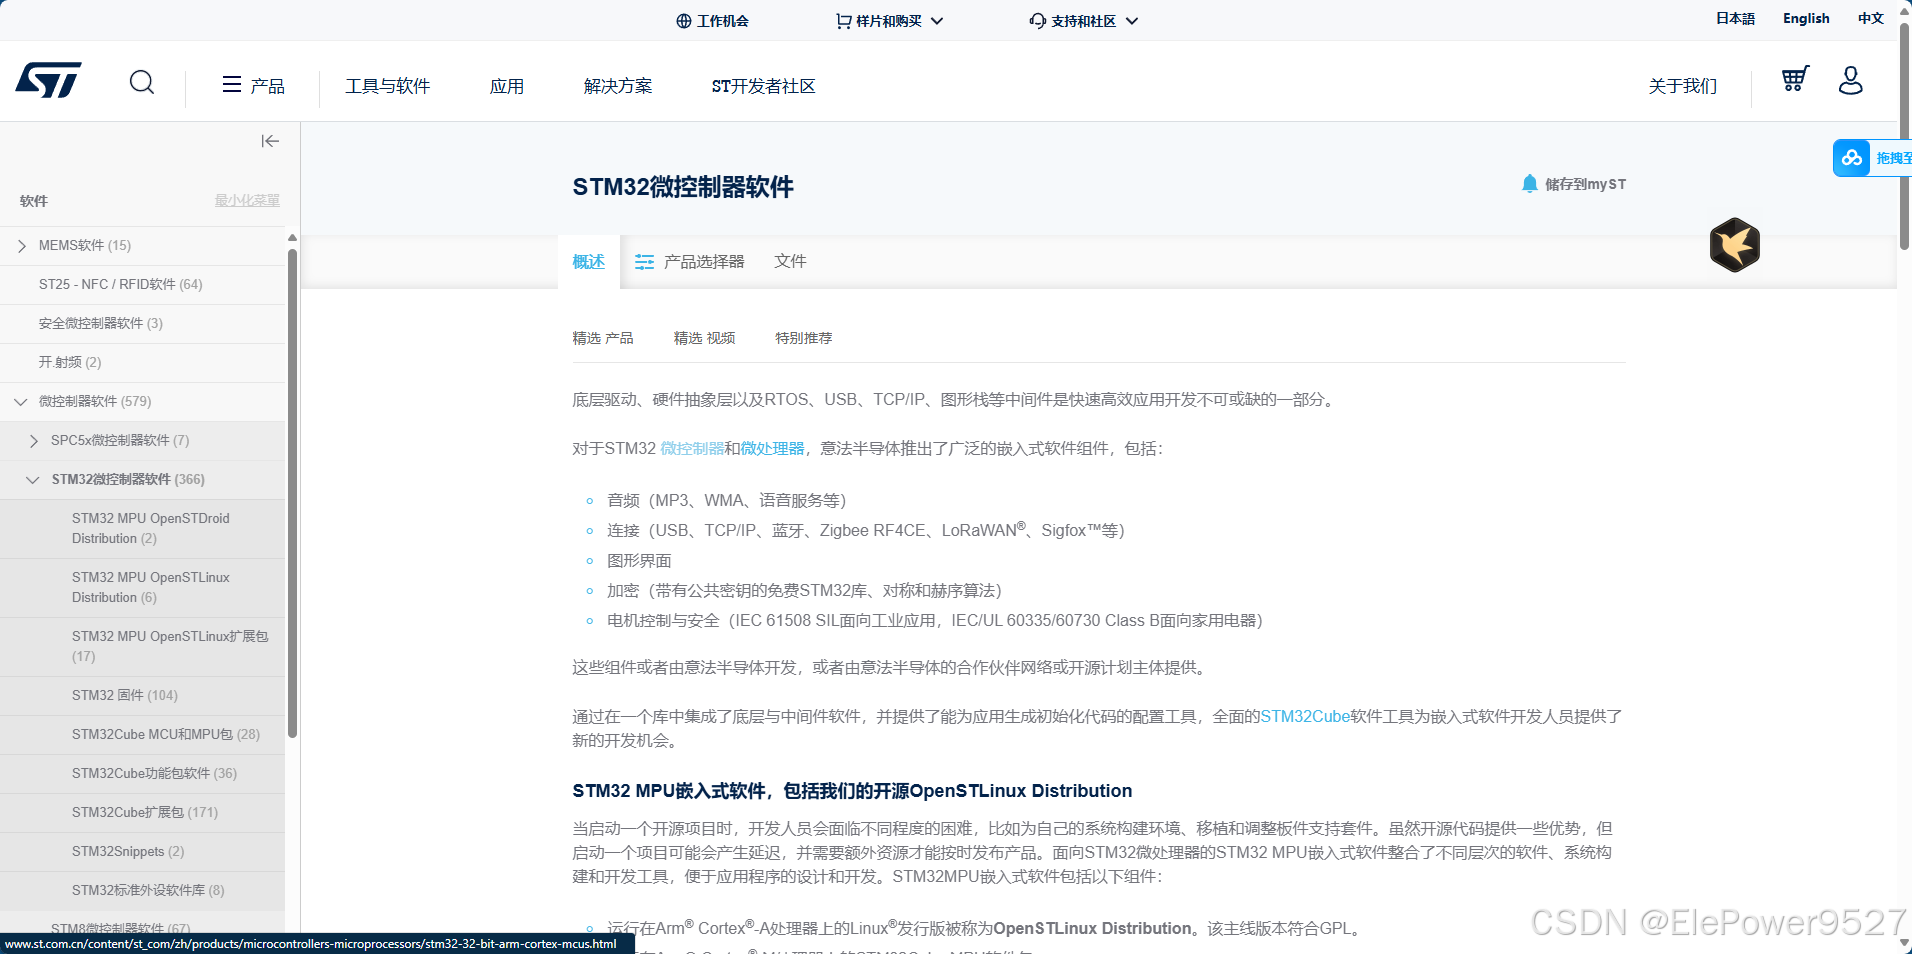Switch language to 中文
Viewport: 1912px width, 954px height.
click(x=1871, y=18)
